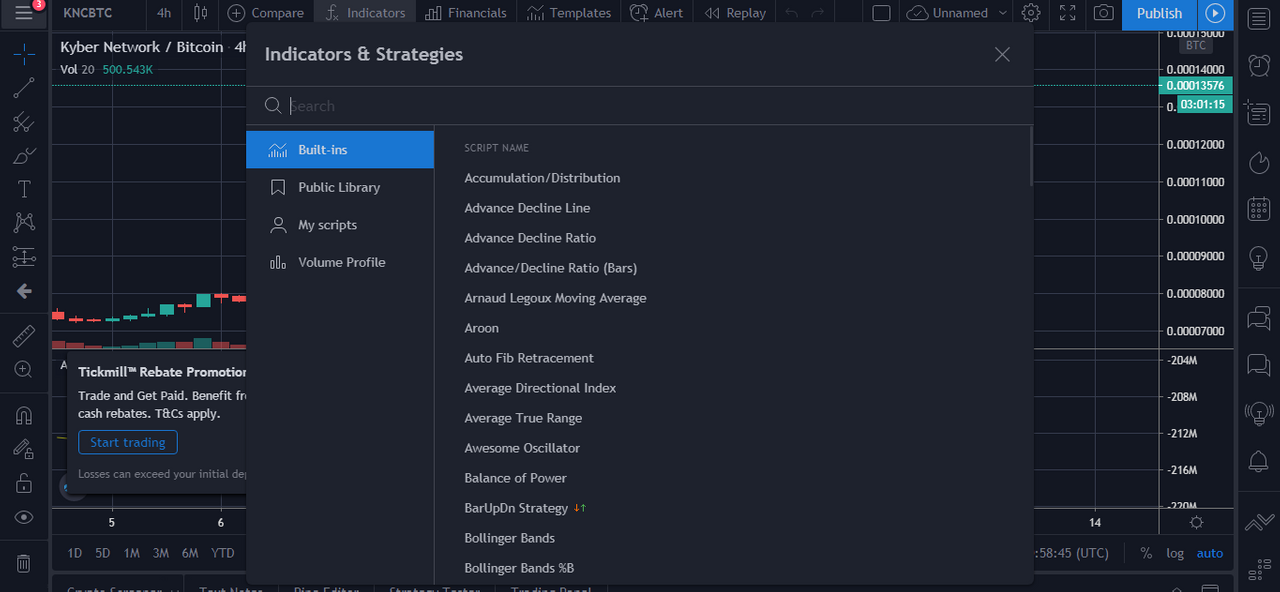Select the YTD time range

[x=223, y=553]
